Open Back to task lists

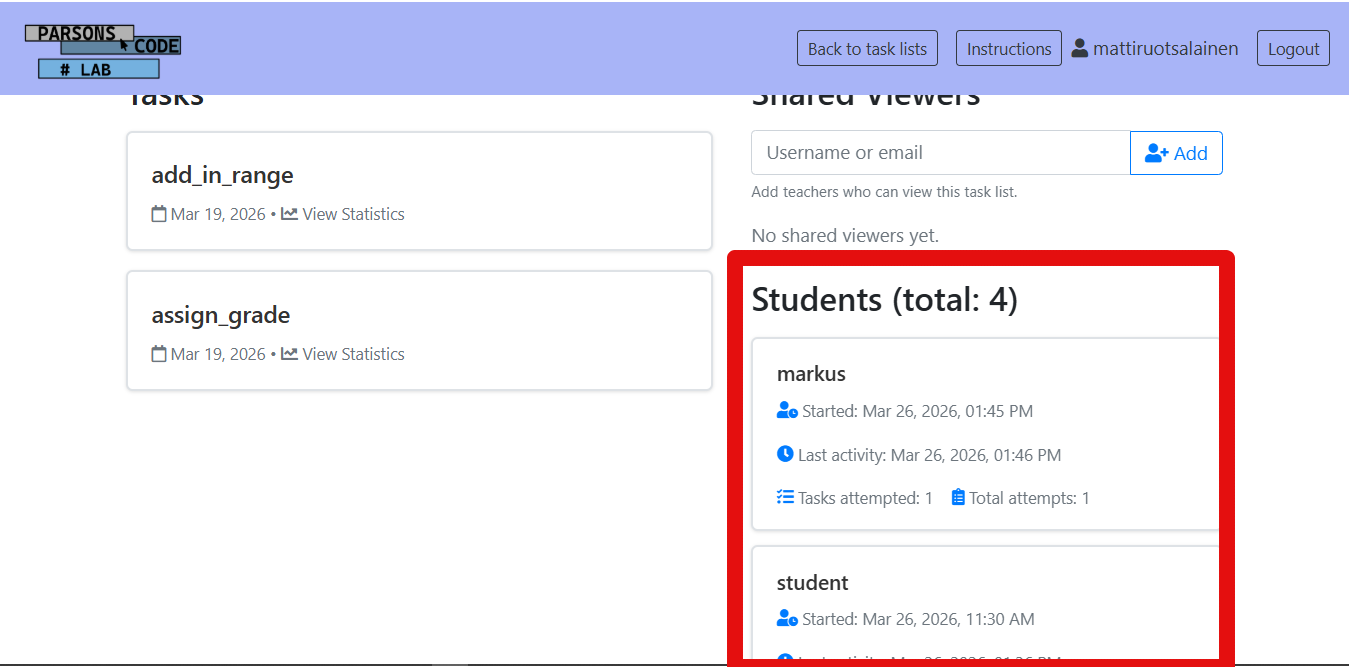coord(866,47)
